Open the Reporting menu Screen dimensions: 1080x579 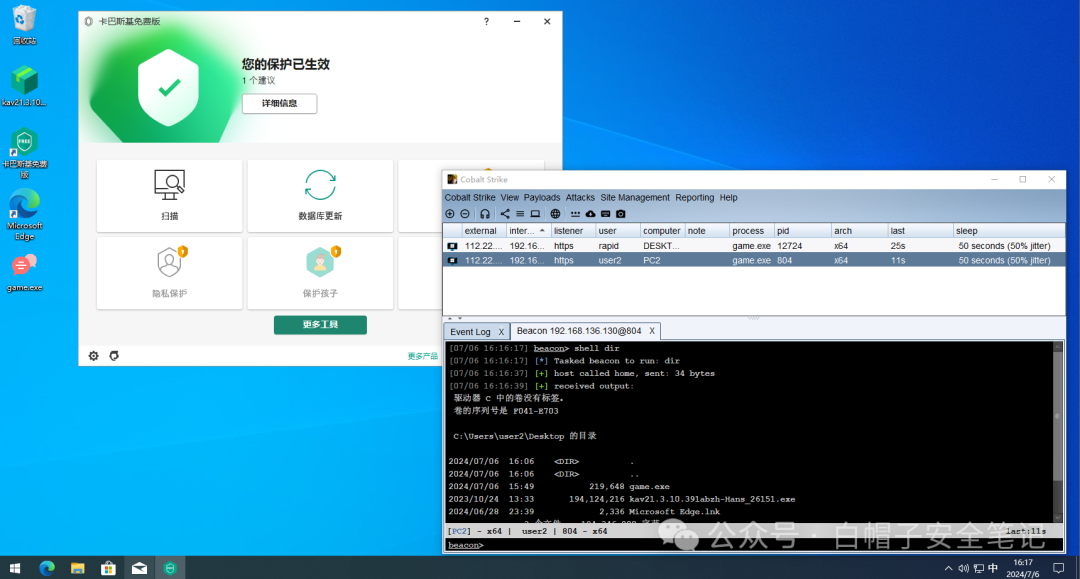click(x=694, y=198)
